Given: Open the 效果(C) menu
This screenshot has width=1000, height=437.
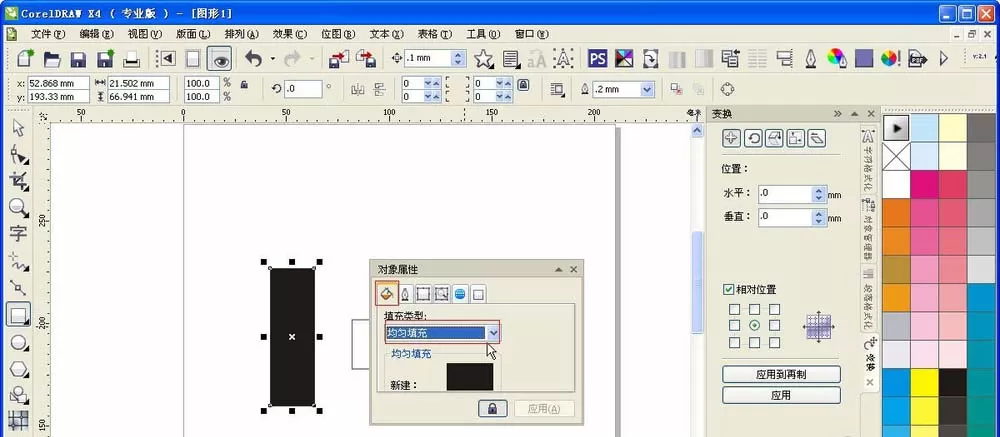Looking at the screenshot, I should 290,34.
